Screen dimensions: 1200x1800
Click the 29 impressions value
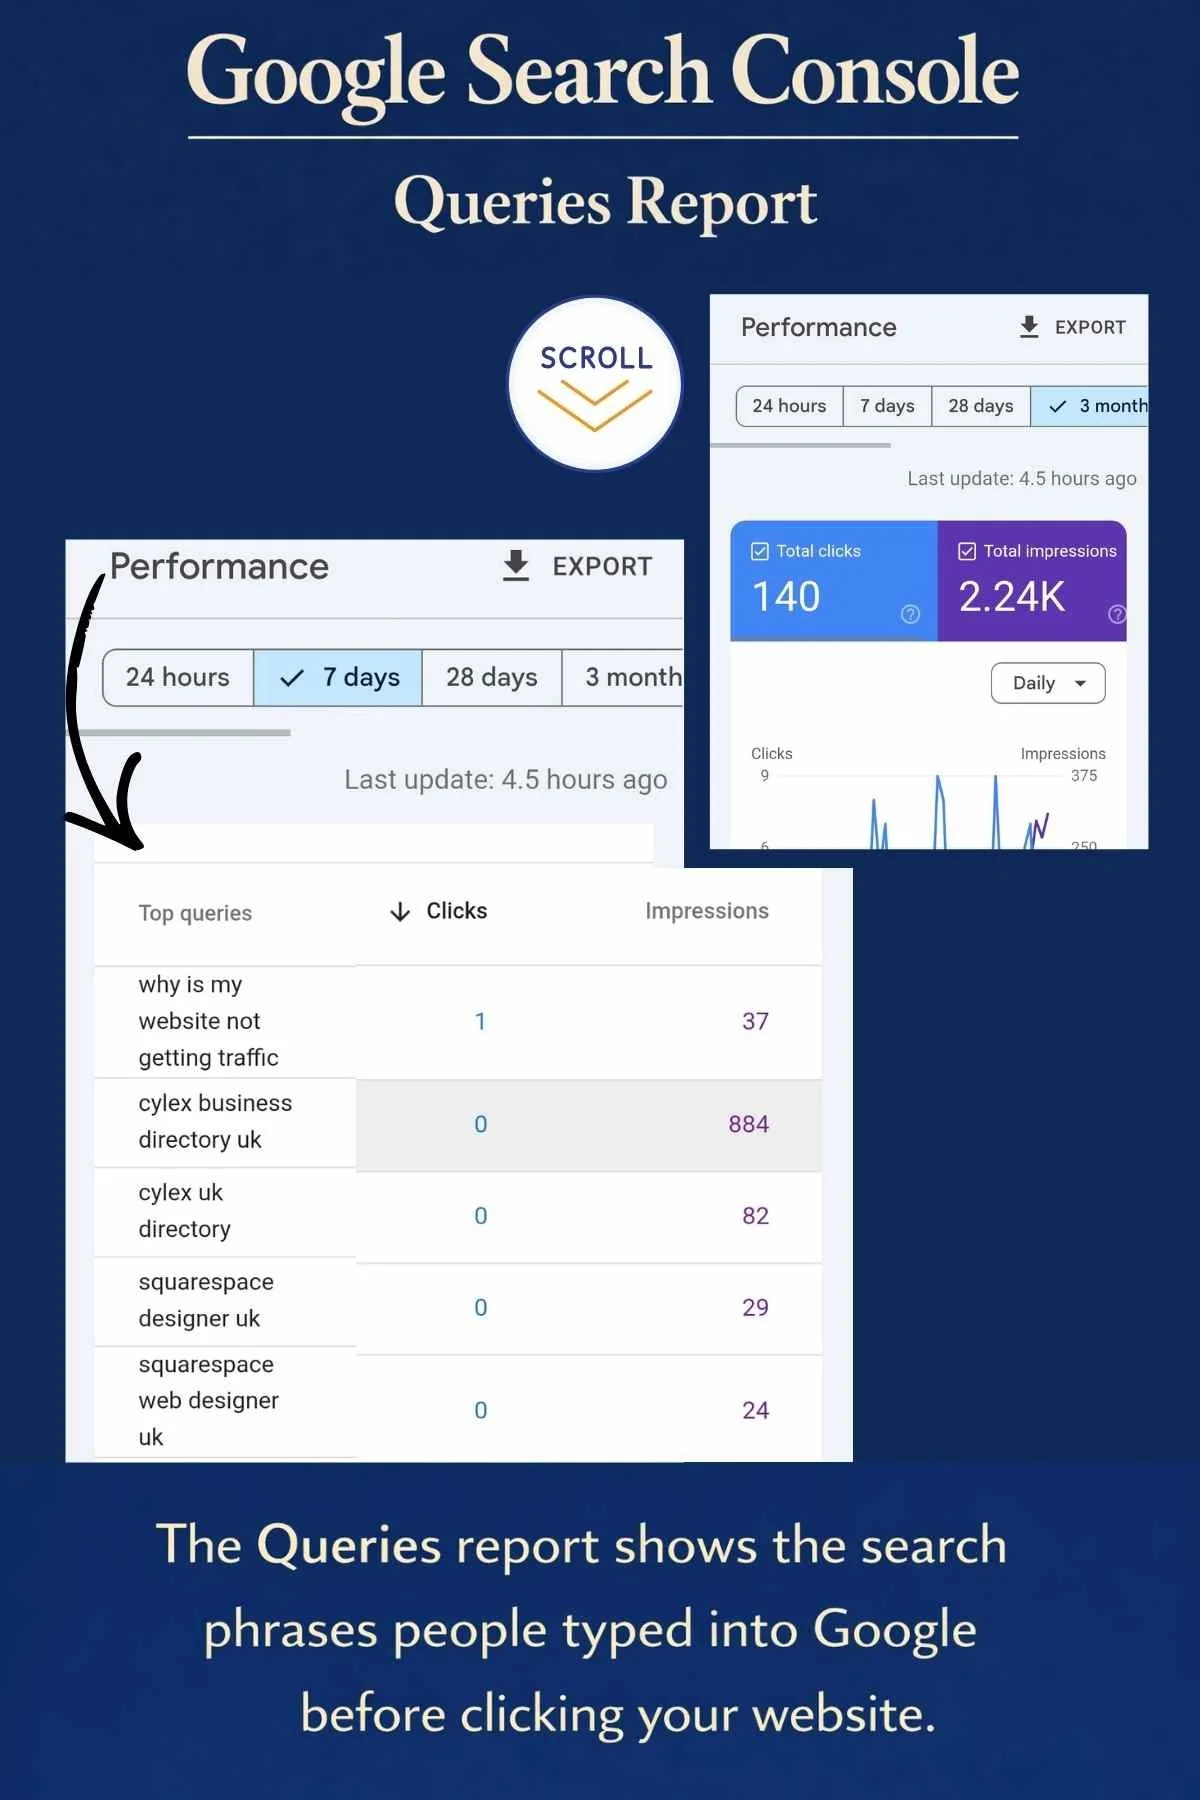(755, 1307)
